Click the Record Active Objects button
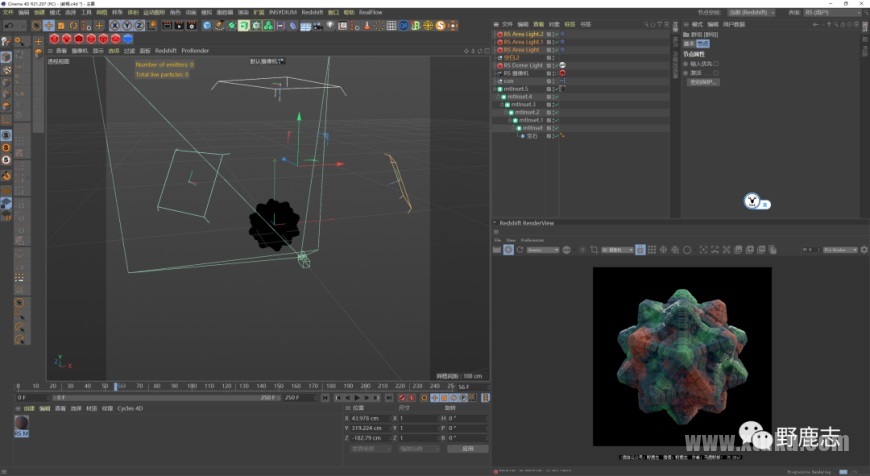870x476 pixels. point(402,398)
